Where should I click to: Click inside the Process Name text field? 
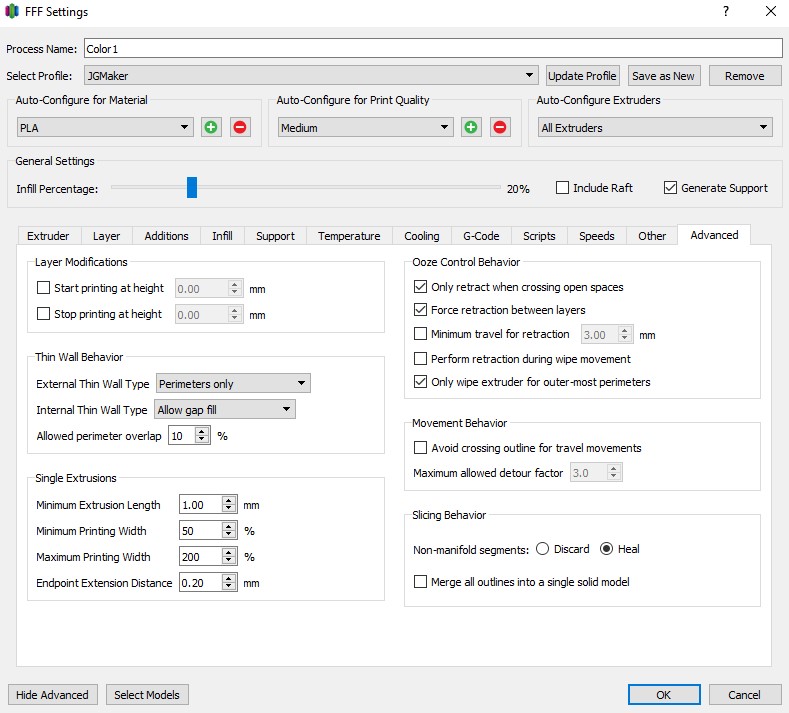click(433, 48)
